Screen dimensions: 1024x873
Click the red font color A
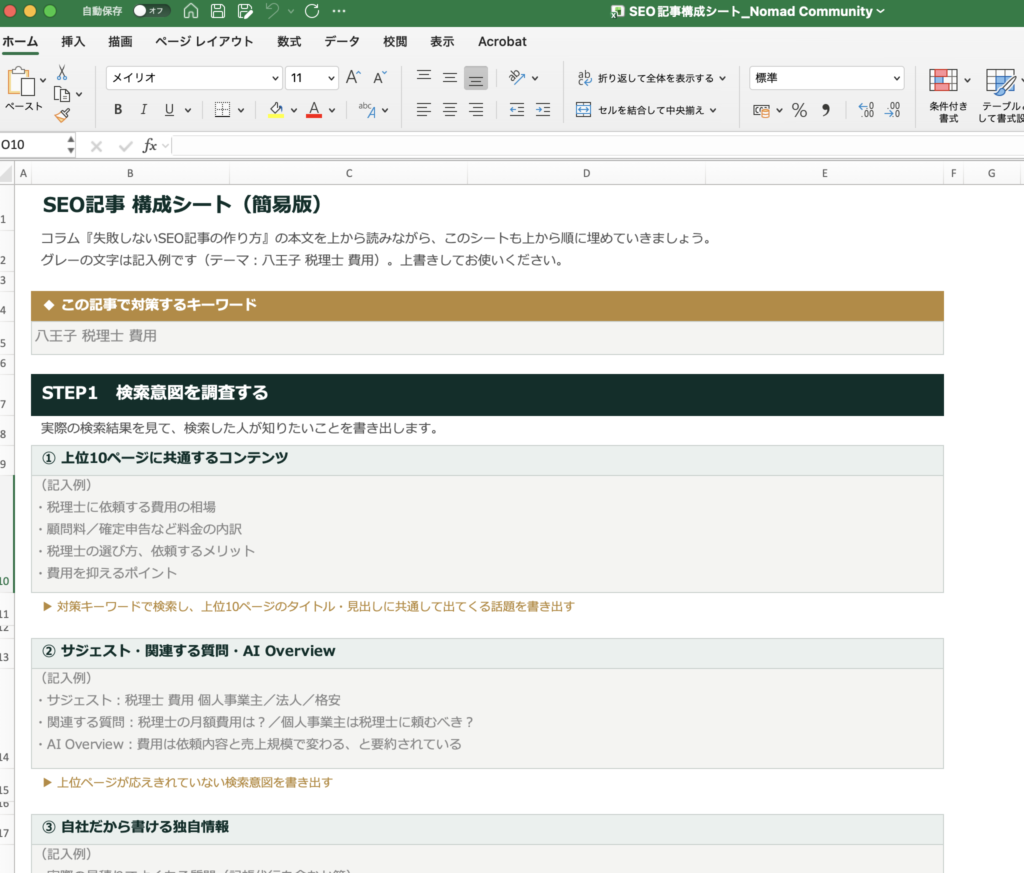(x=314, y=110)
